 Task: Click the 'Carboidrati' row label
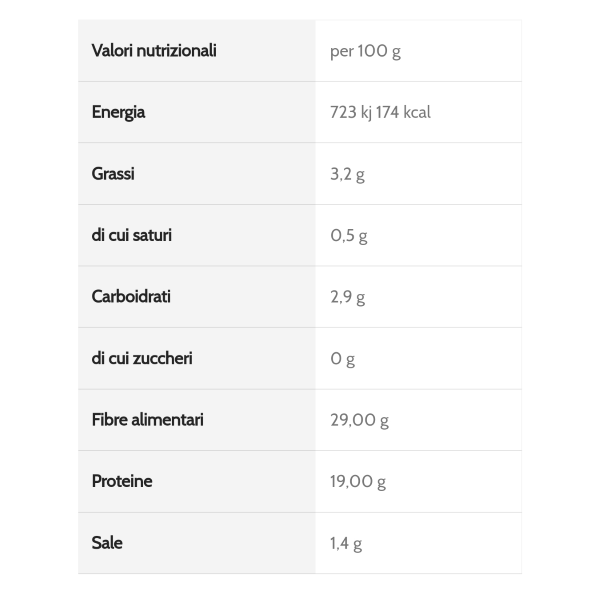coord(131,297)
